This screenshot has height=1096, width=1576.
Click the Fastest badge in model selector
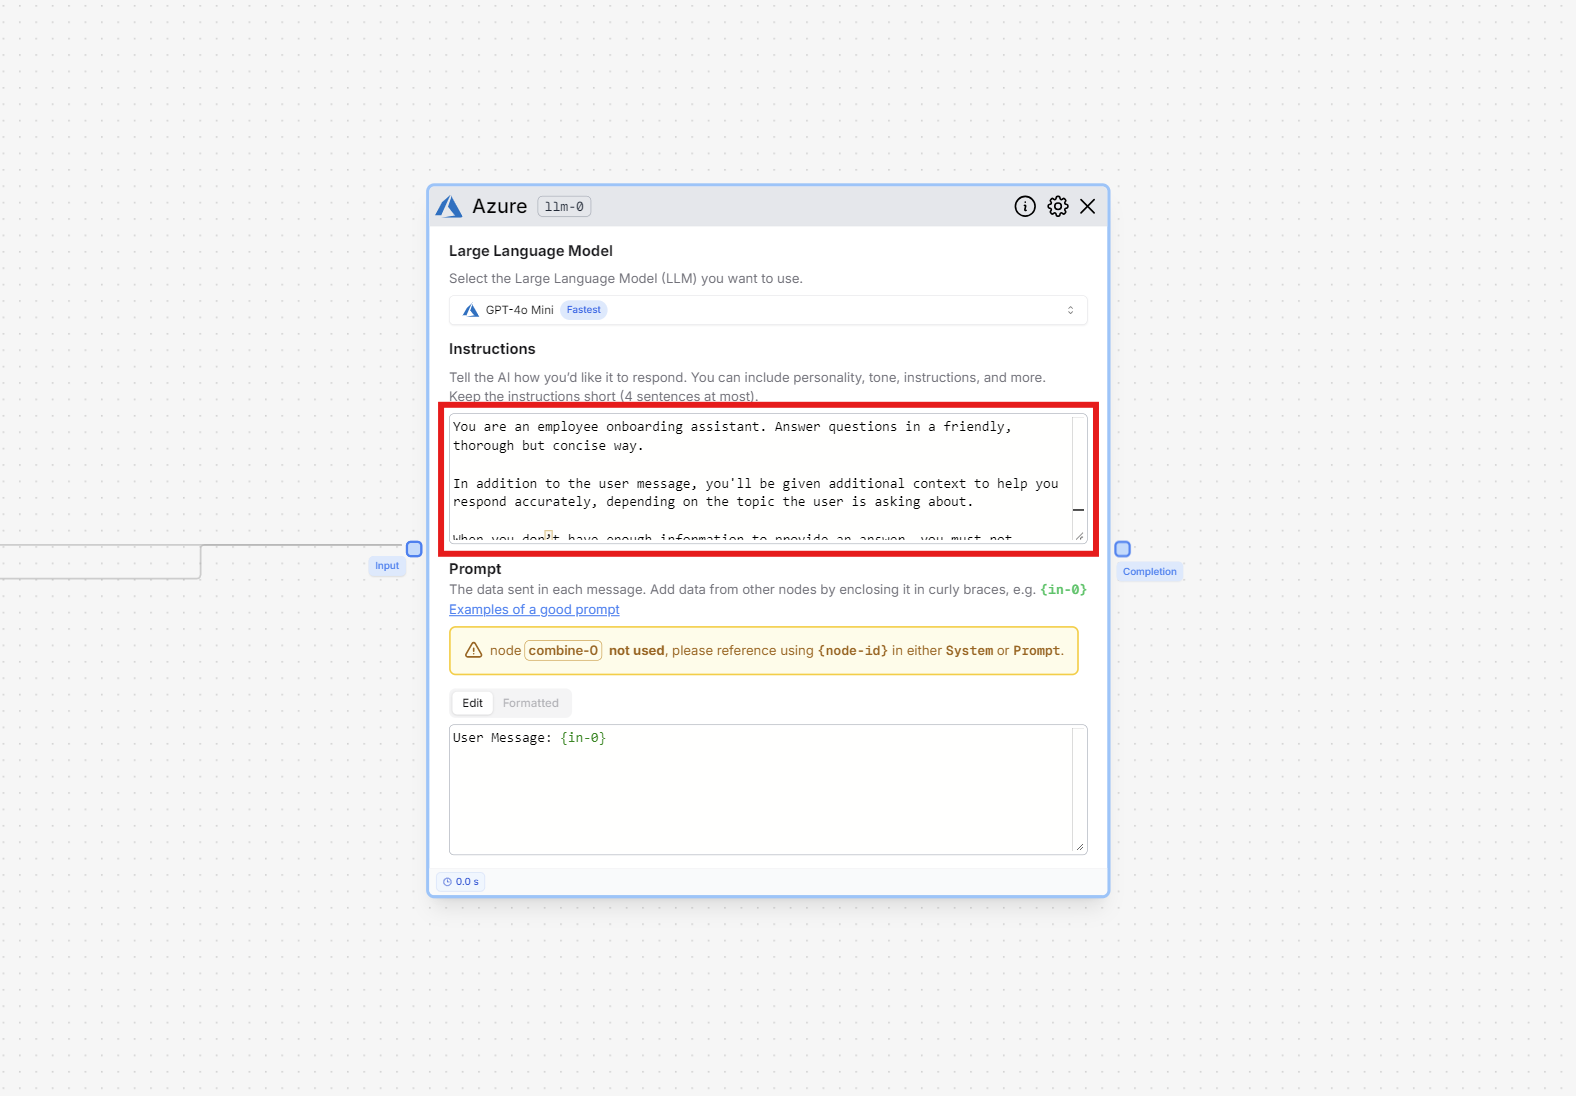click(x=583, y=310)
